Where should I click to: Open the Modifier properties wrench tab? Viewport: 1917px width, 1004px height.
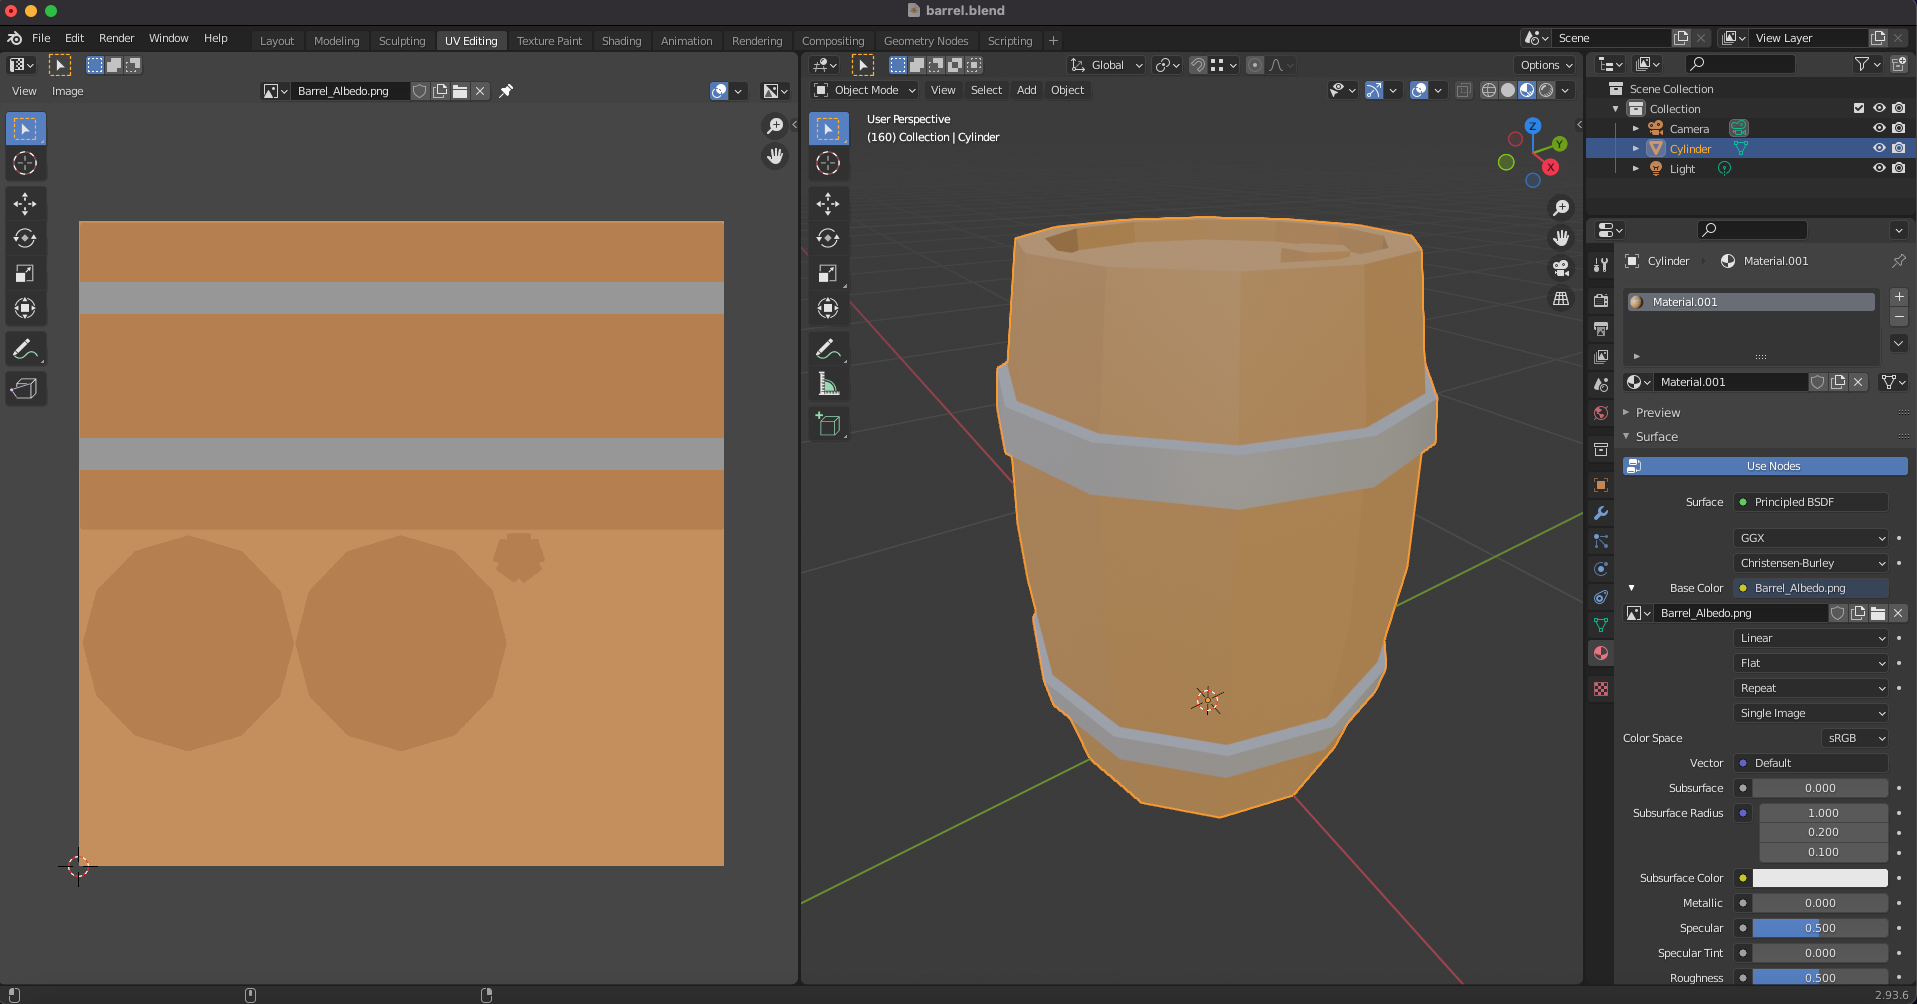(1601, 513)
